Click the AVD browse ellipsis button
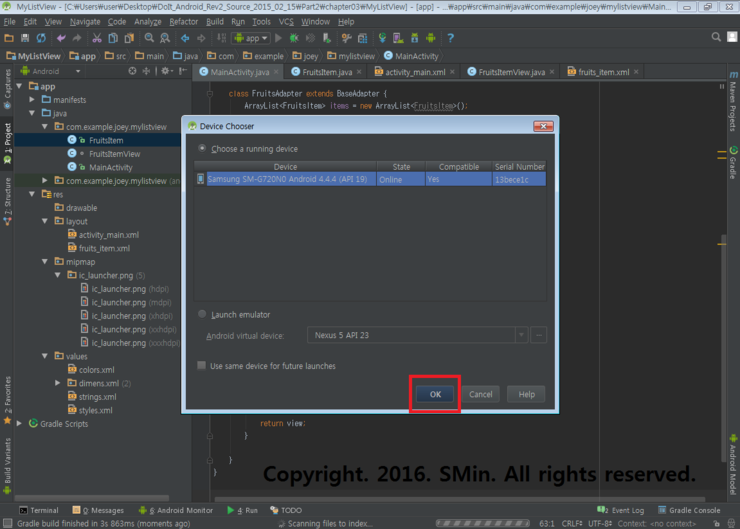The width and height of the screenshot is (740, 529). point(538,335)
